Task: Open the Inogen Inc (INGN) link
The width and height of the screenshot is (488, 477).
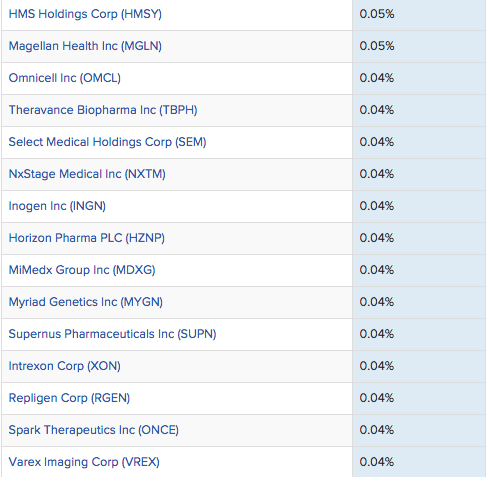Action: (x=57, y=206)
